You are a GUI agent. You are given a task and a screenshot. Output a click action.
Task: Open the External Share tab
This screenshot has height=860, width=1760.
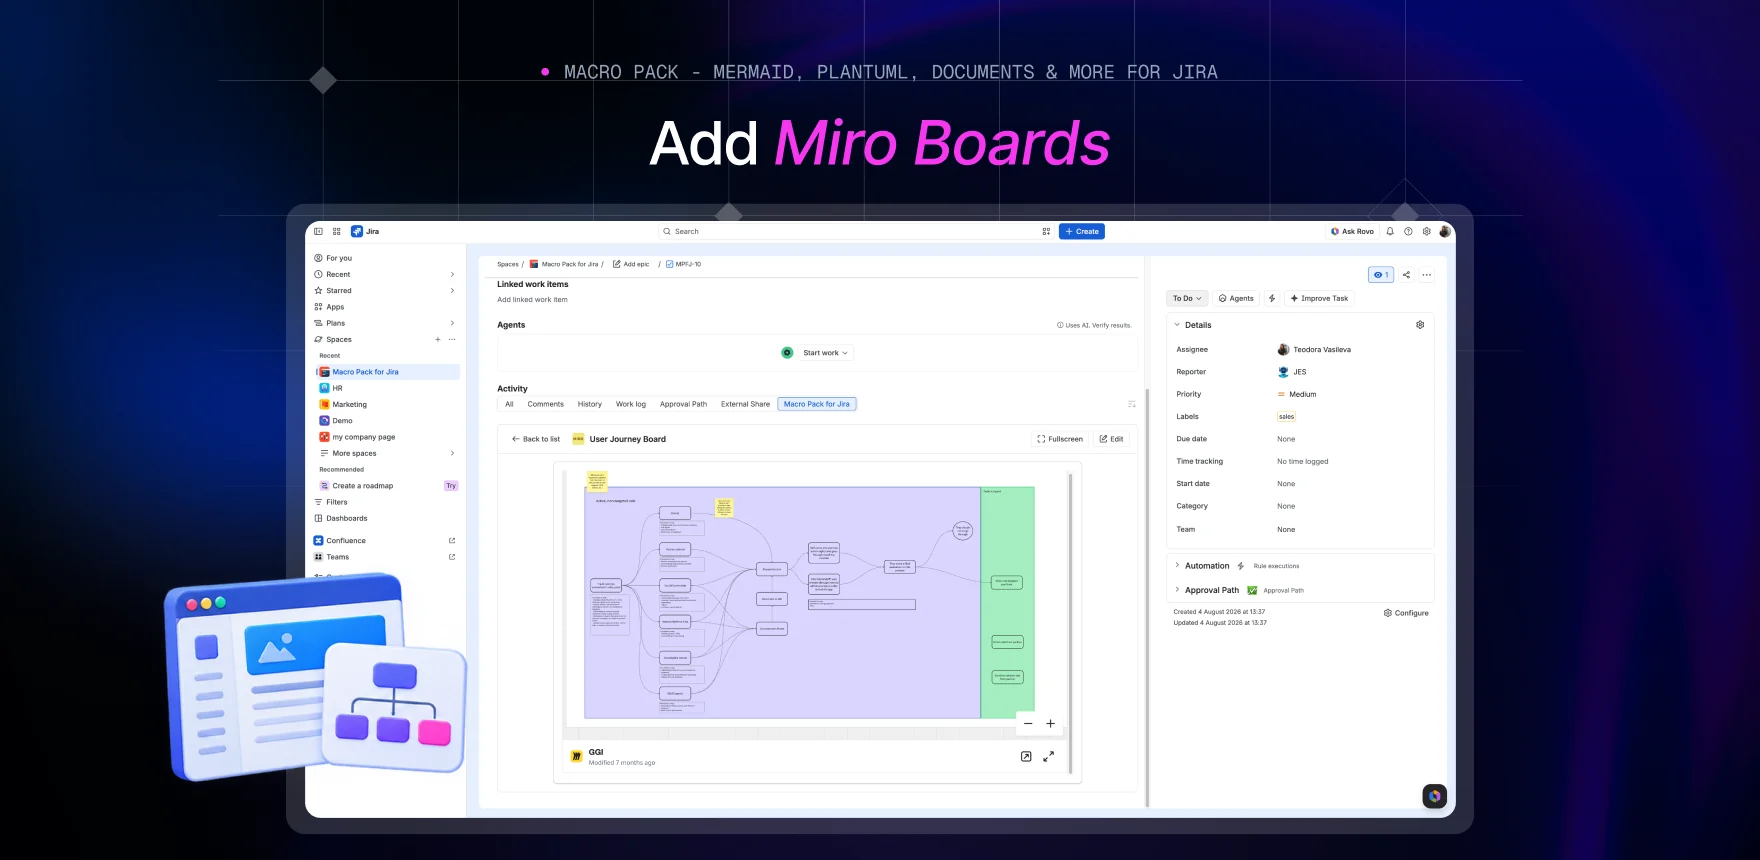point(746,404)
